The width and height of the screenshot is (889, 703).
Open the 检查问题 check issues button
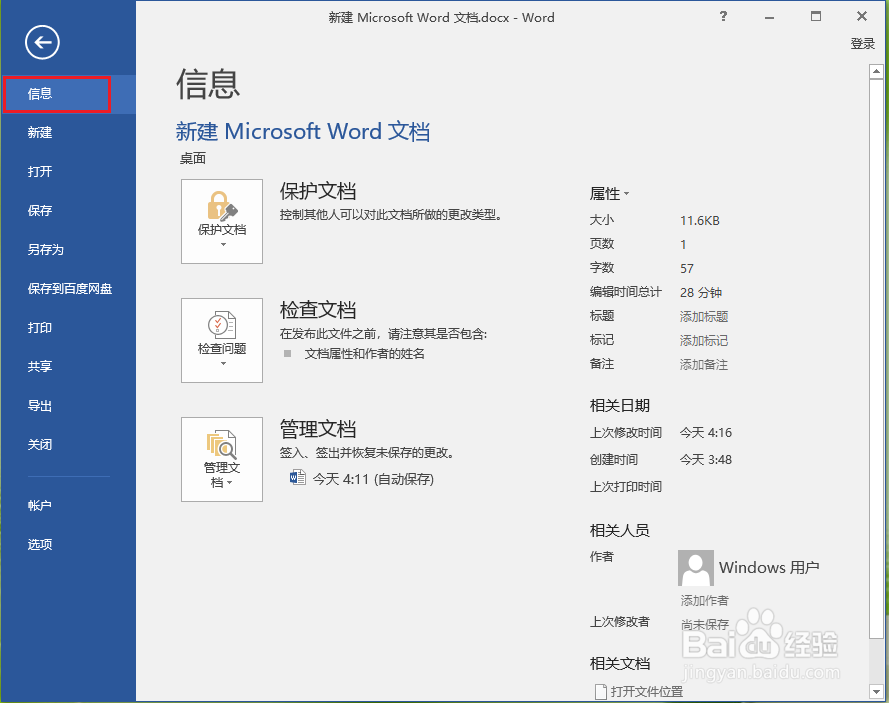tap(222, 341)
